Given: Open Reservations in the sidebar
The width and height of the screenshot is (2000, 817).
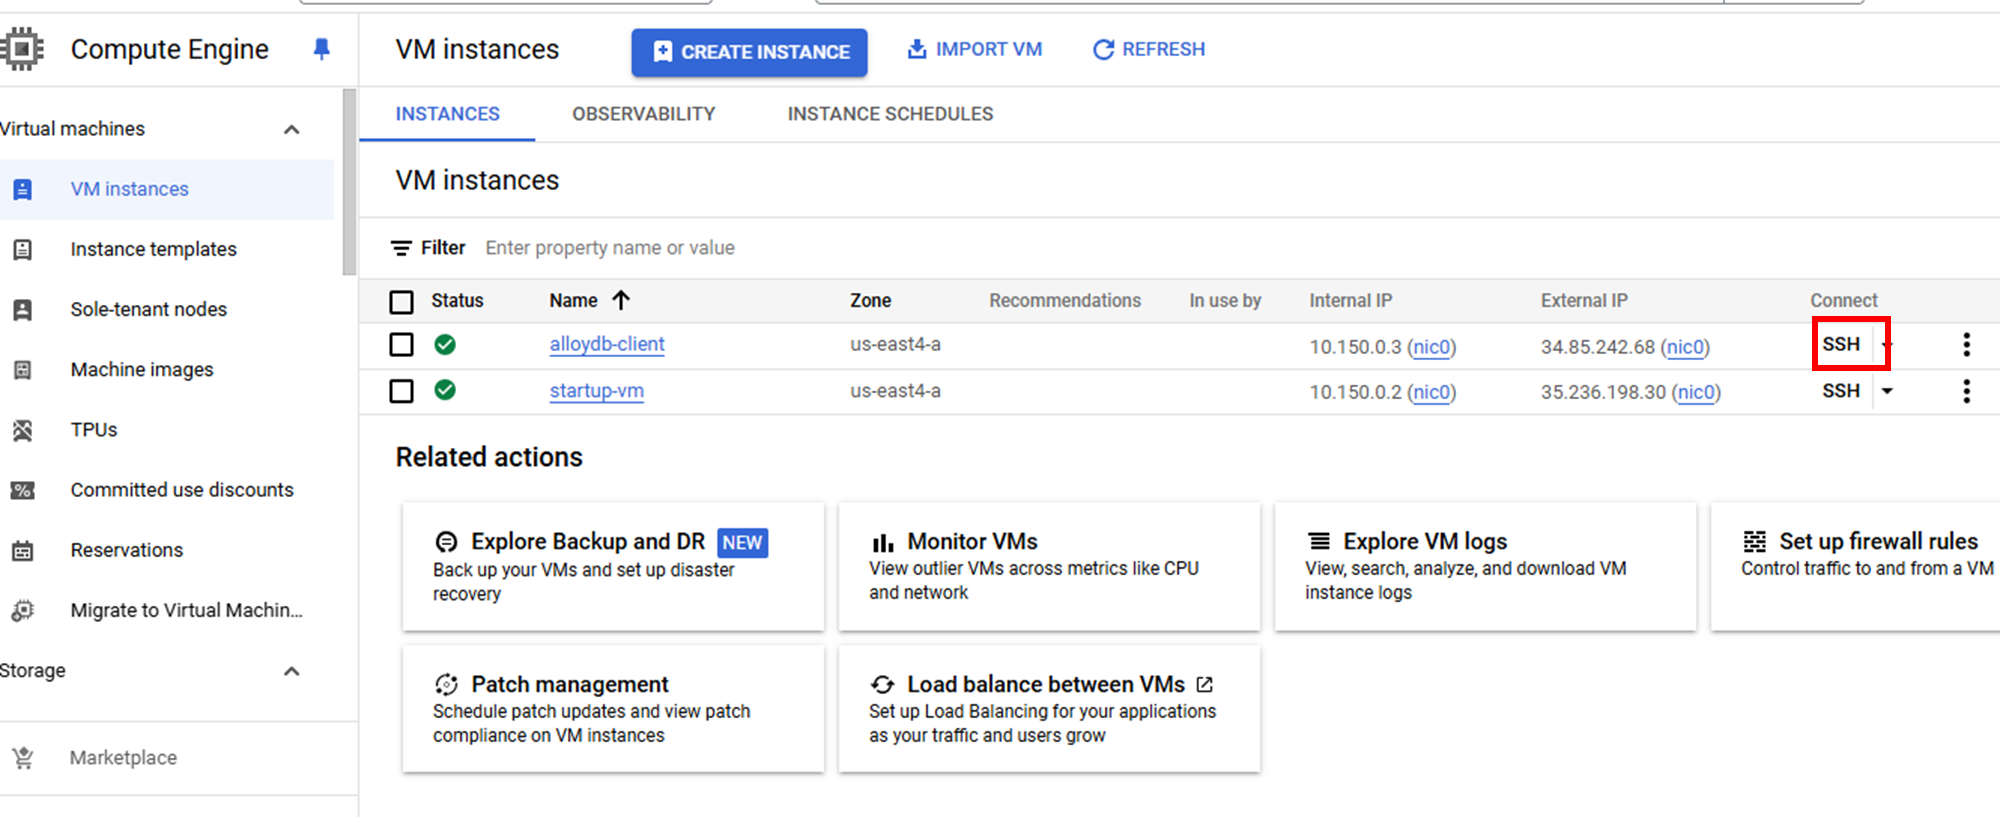Looking at the screenshot, I should click(x=127, y=550).
